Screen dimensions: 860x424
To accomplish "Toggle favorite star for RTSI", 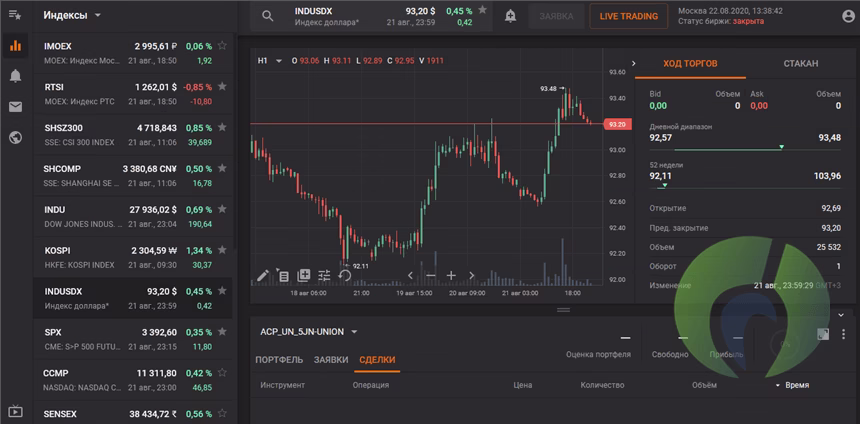I will 222,86.
